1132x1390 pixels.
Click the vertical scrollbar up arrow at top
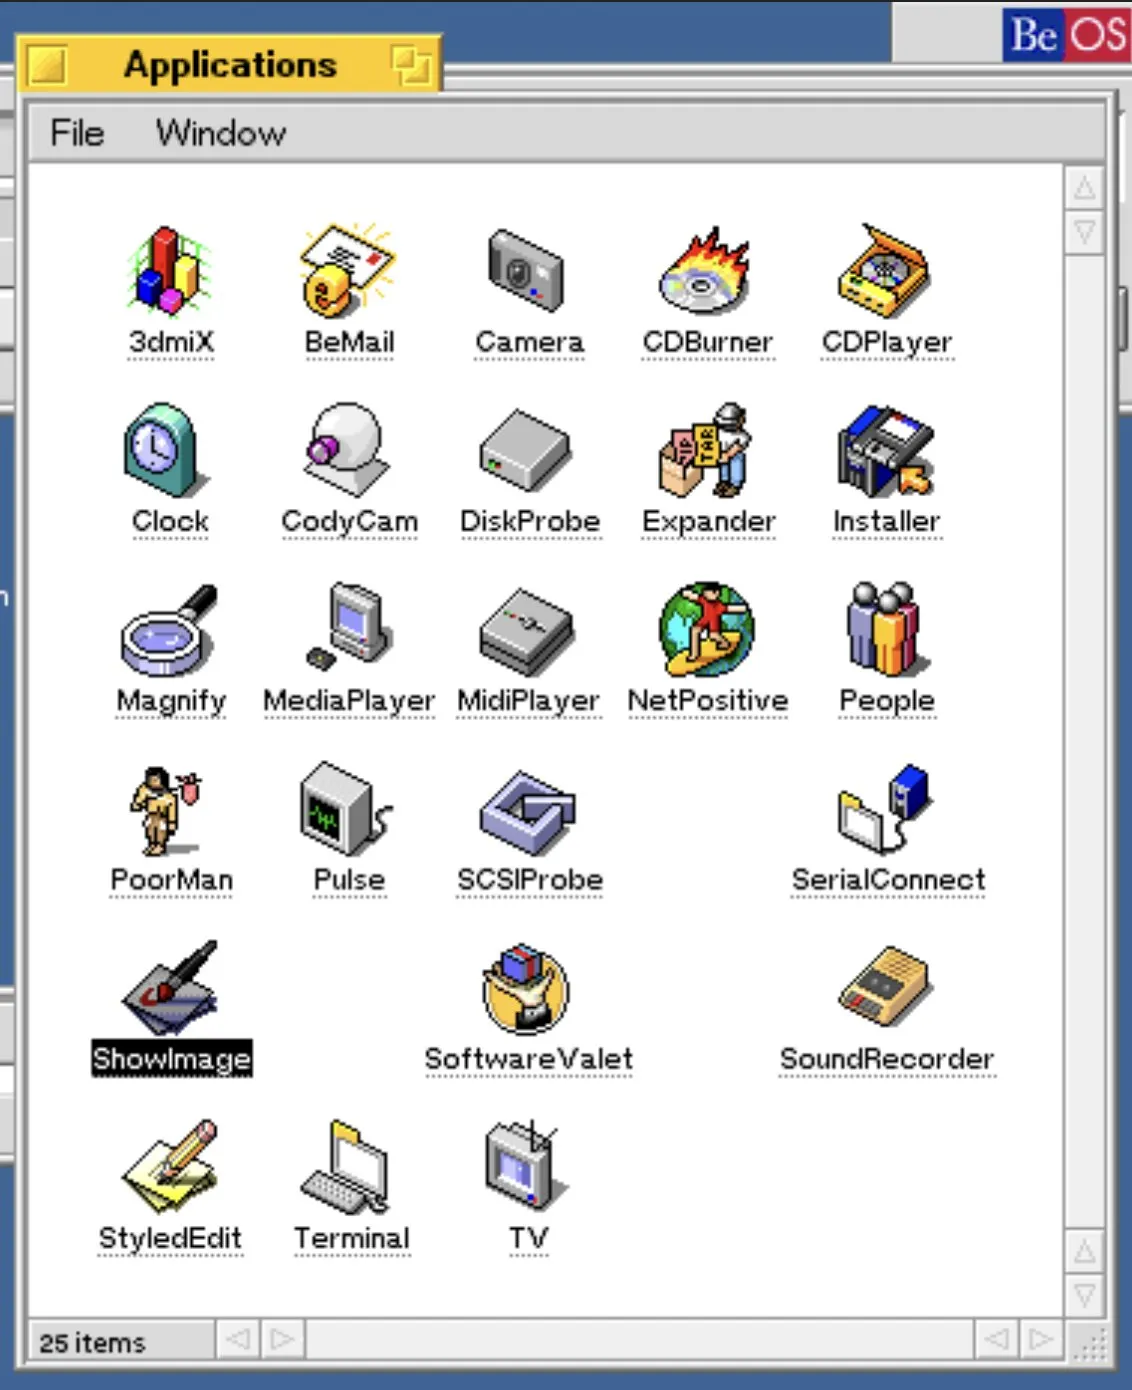1084,187
